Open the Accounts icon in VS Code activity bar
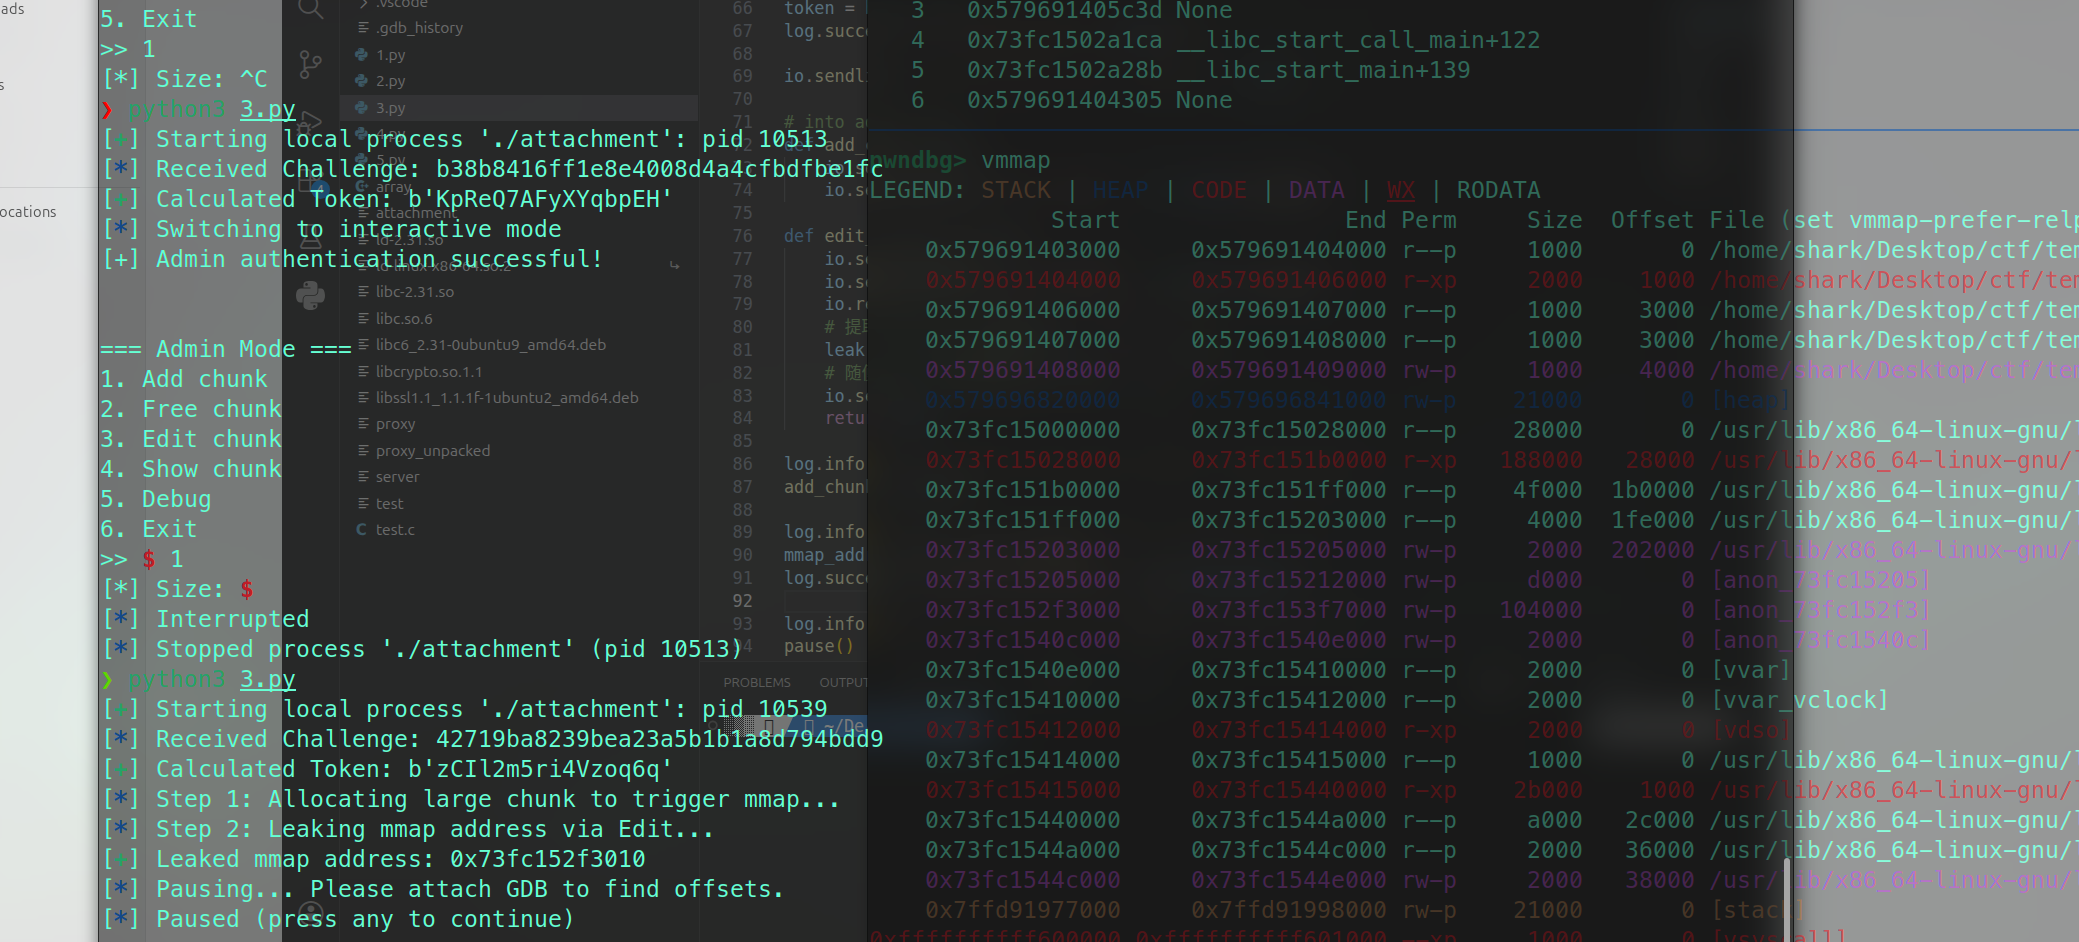 (311, 915)
